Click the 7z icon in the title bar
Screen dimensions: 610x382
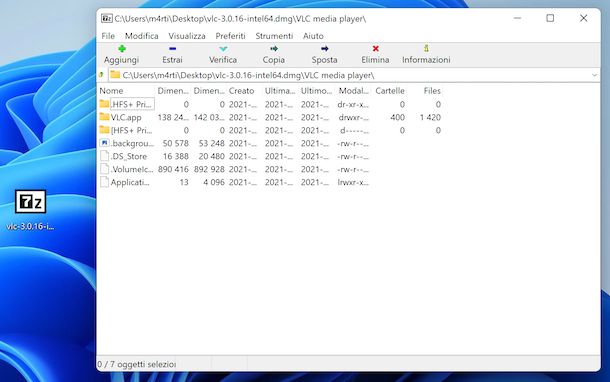pyautogui.click(x=107, y=18)
